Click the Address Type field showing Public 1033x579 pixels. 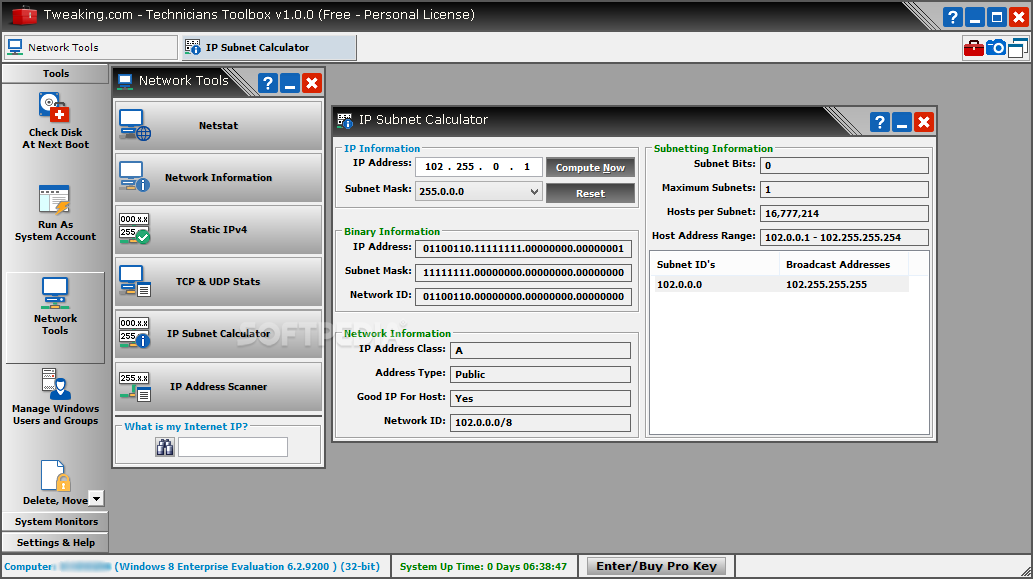coord(540,374)
